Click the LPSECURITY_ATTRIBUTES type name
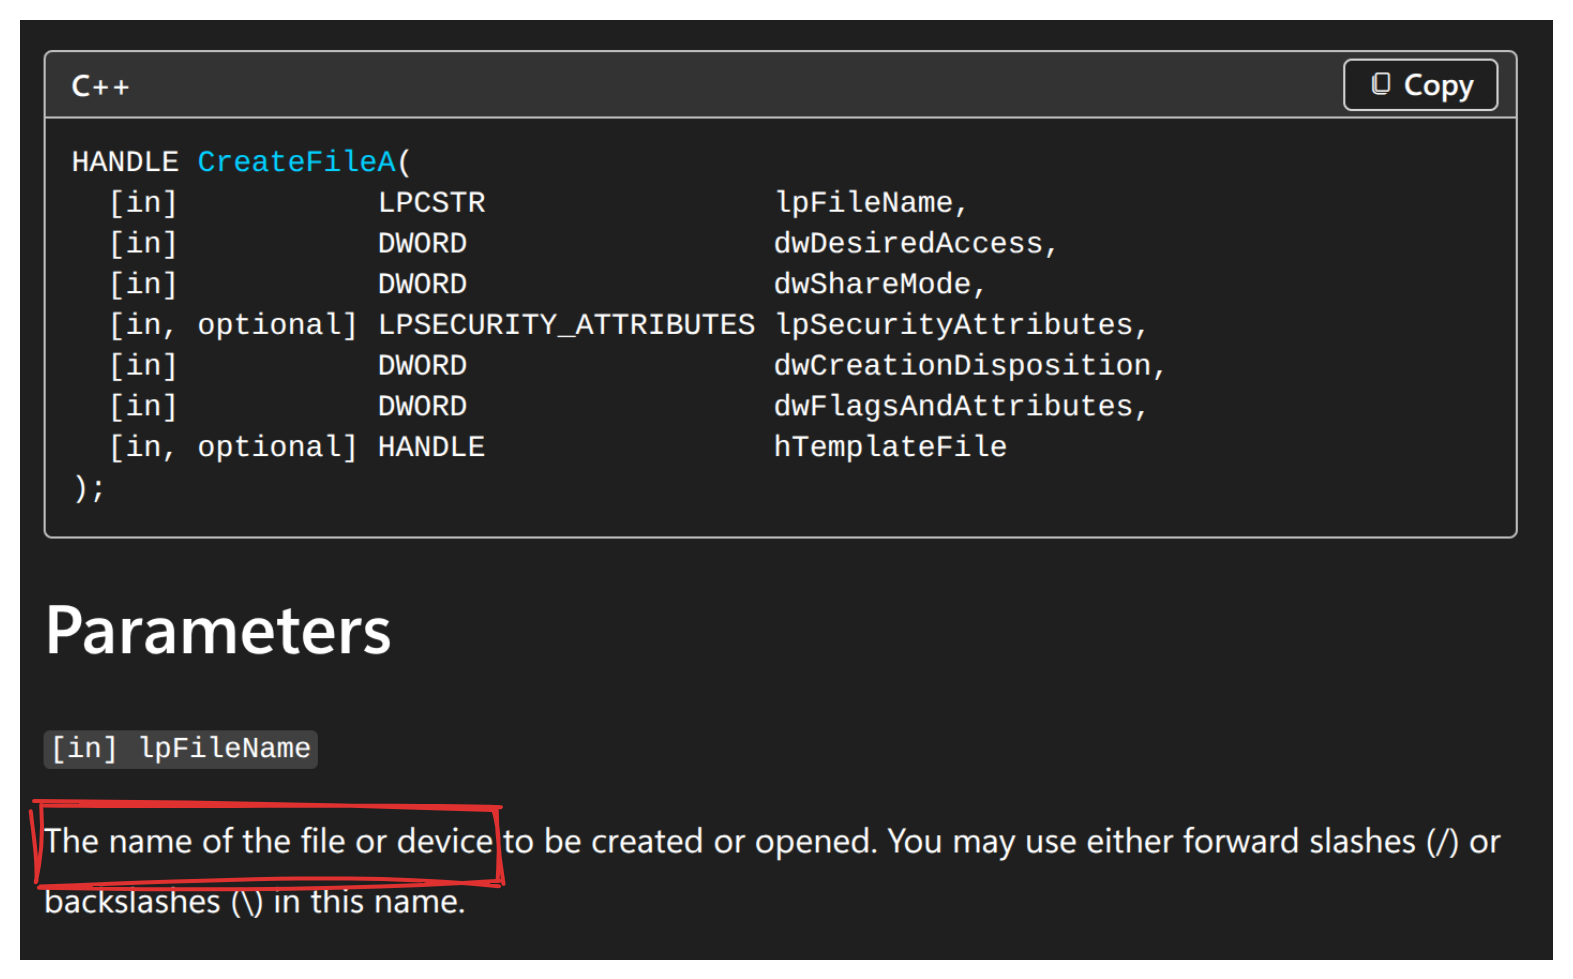The image size is (1573, 979). pyautogui.click(x=567, y=325)
